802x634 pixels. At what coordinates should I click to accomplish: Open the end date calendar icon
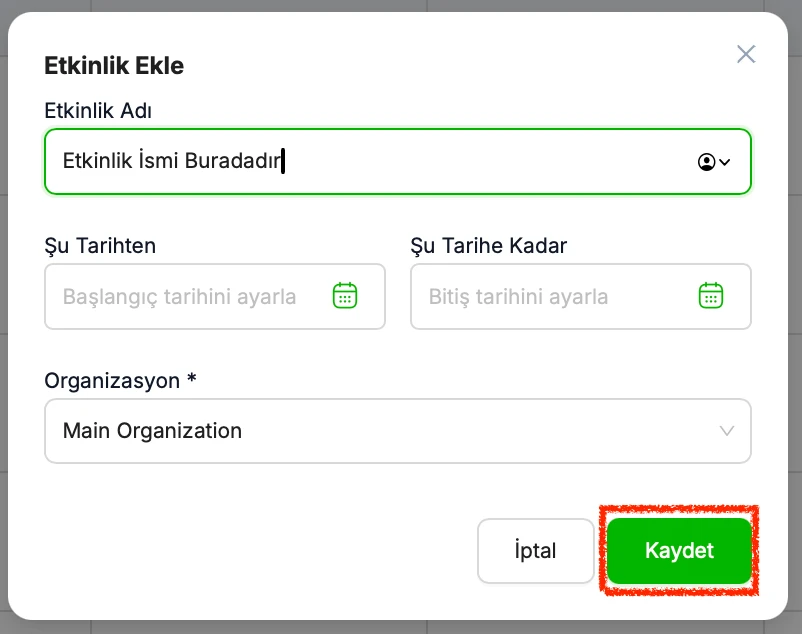711,296
